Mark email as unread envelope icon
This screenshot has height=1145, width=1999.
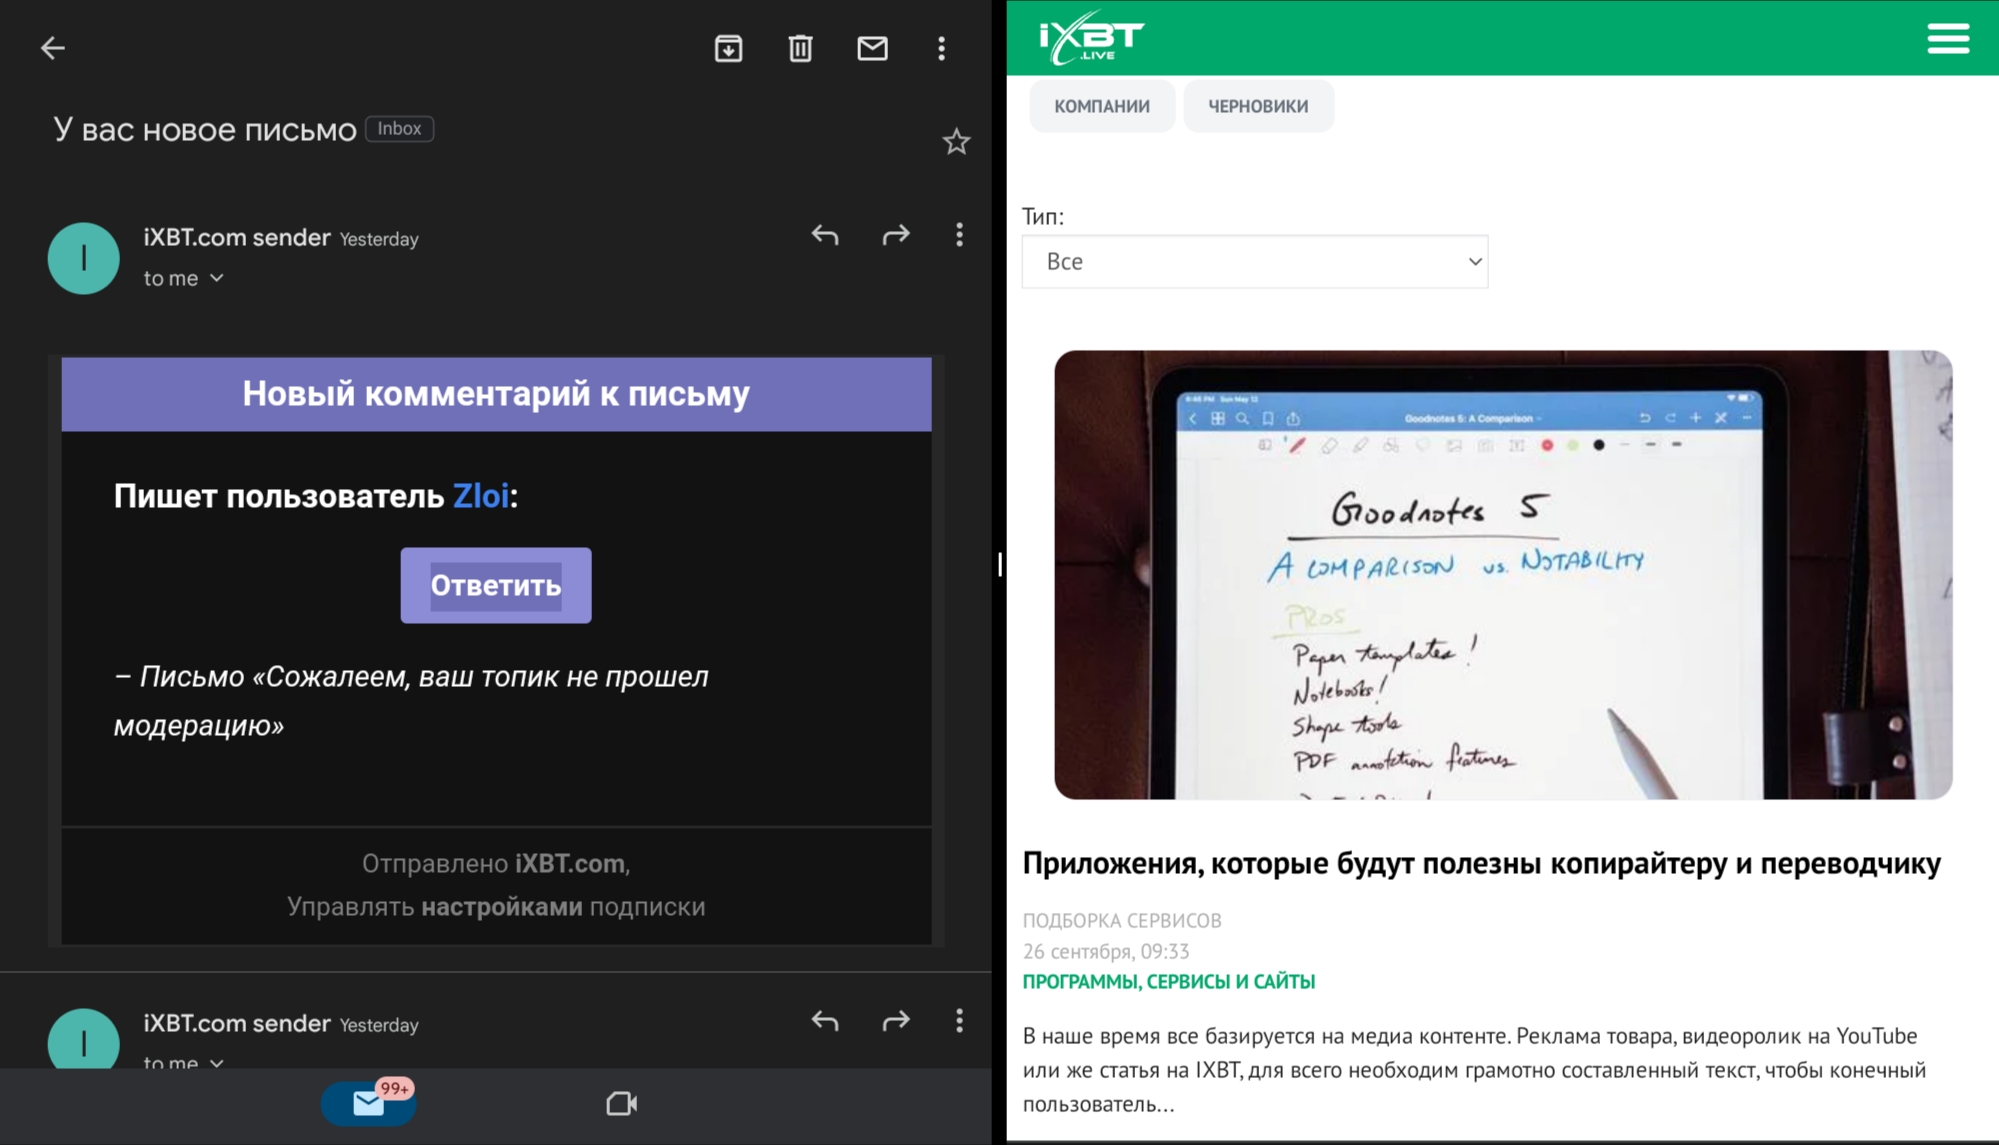[x=872, y=47]
